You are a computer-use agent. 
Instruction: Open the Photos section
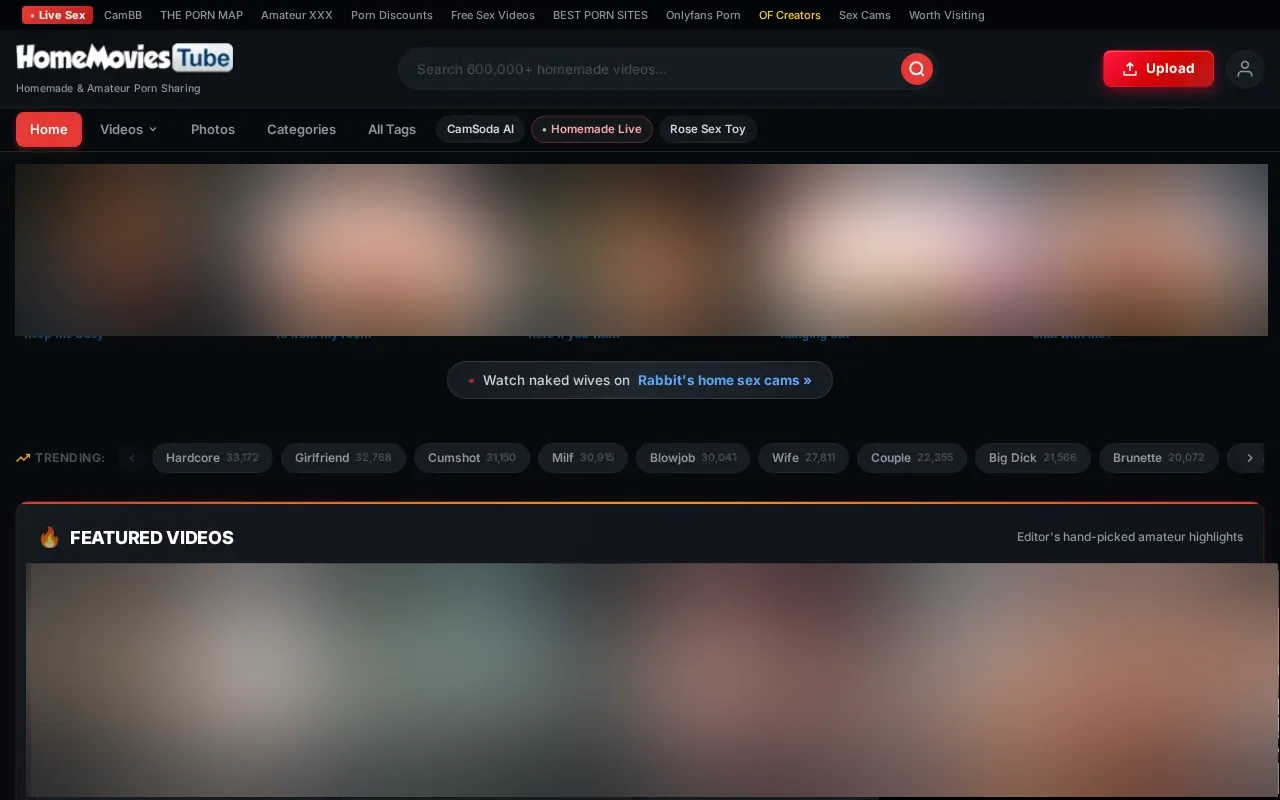click(213, 129)
